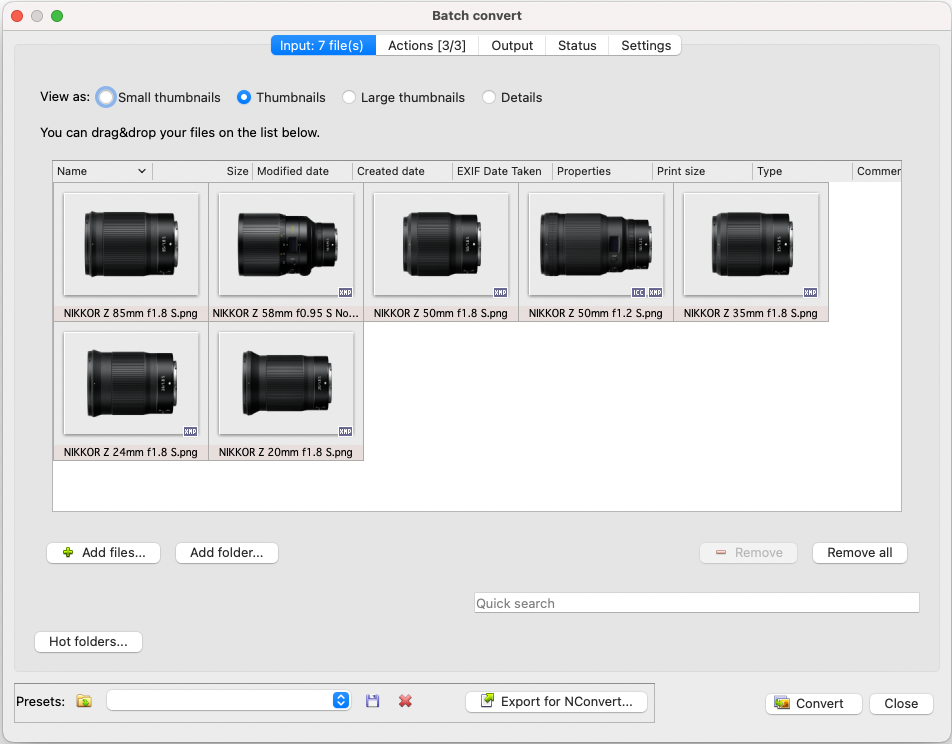The width and height of the screenshot is (952, 744).
Task: Click XMP badge on 20mm f1.8 thumbnail
Action: 345,431
